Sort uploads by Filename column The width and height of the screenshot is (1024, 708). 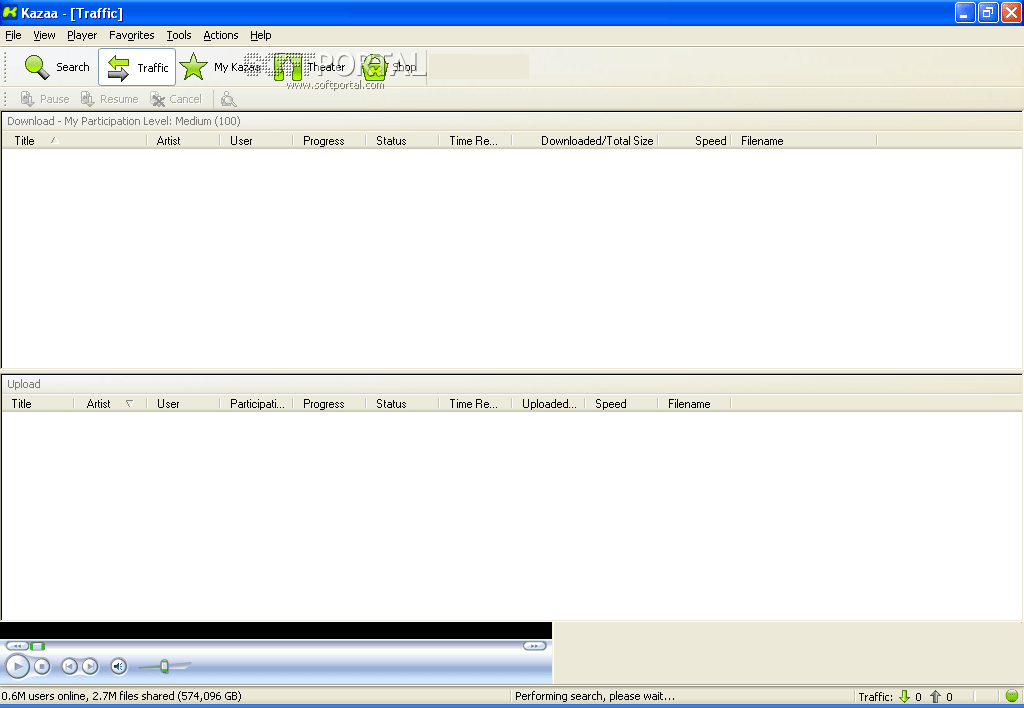pos(695,404)
